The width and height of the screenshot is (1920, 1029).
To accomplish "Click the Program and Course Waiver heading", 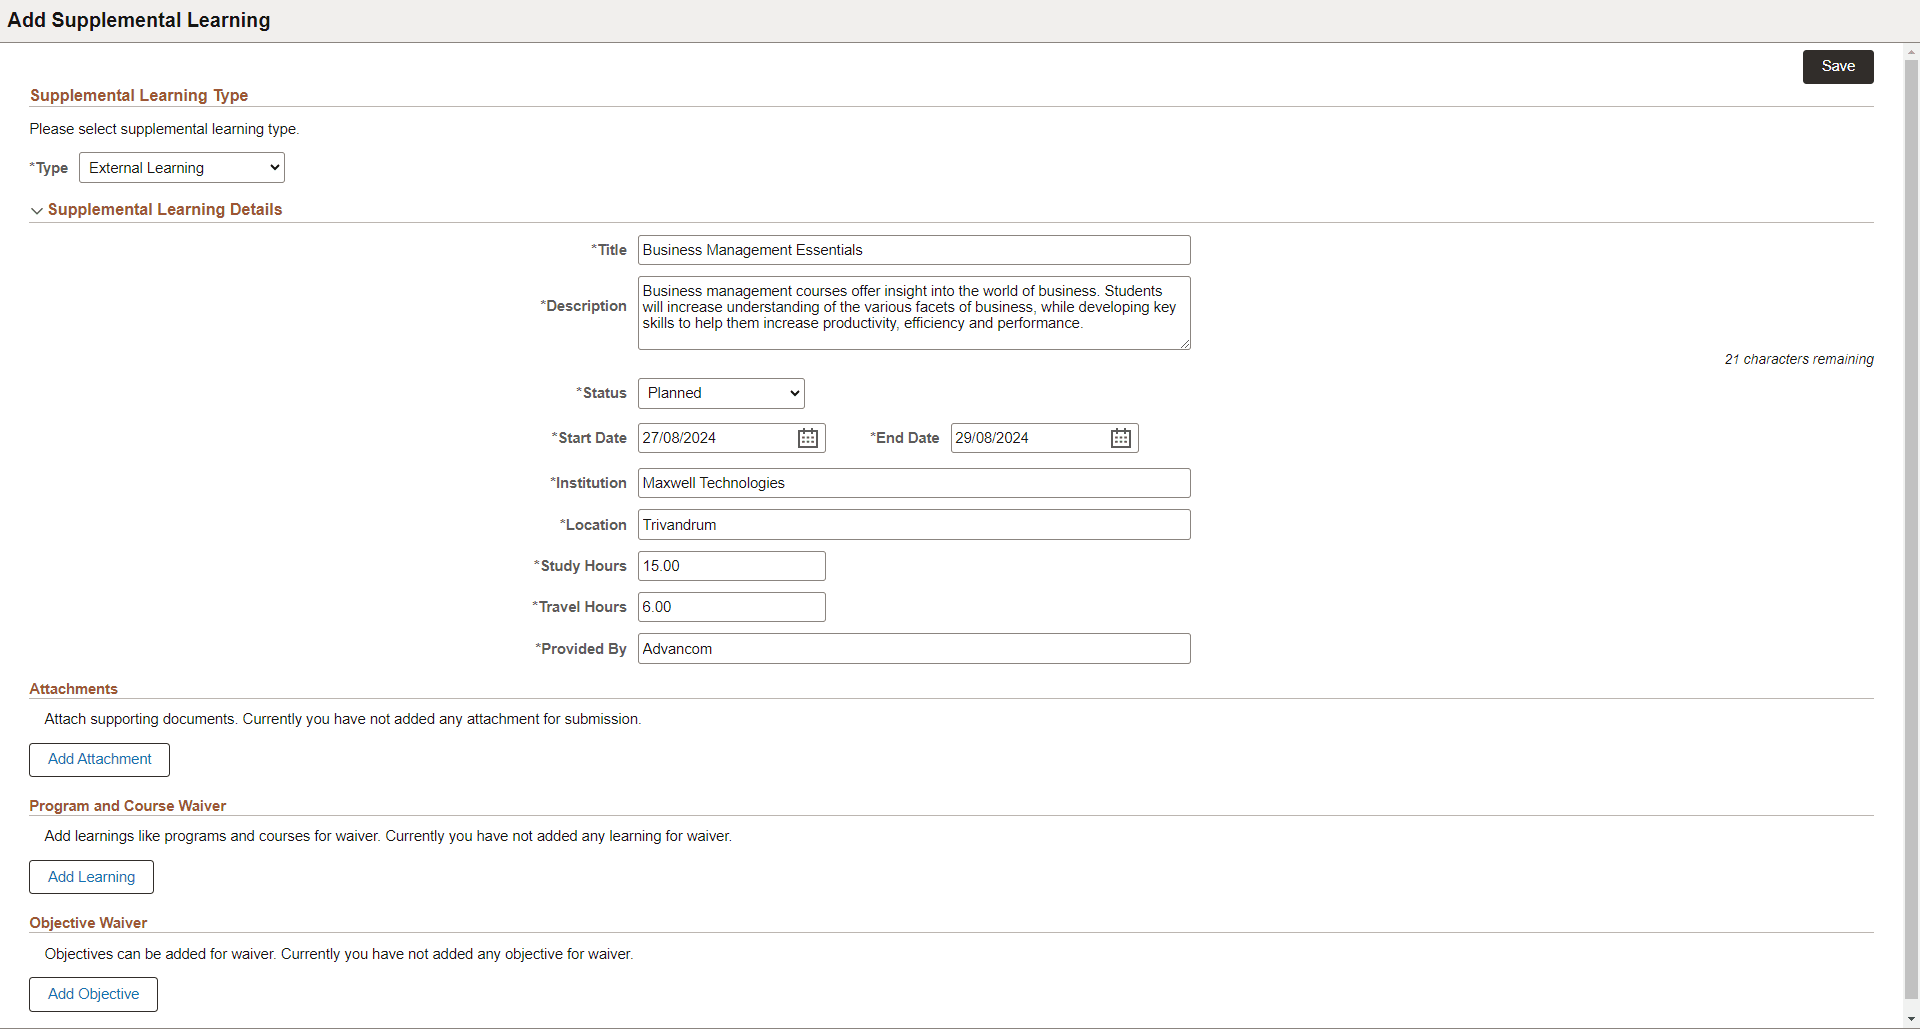I will pos(128,806).
